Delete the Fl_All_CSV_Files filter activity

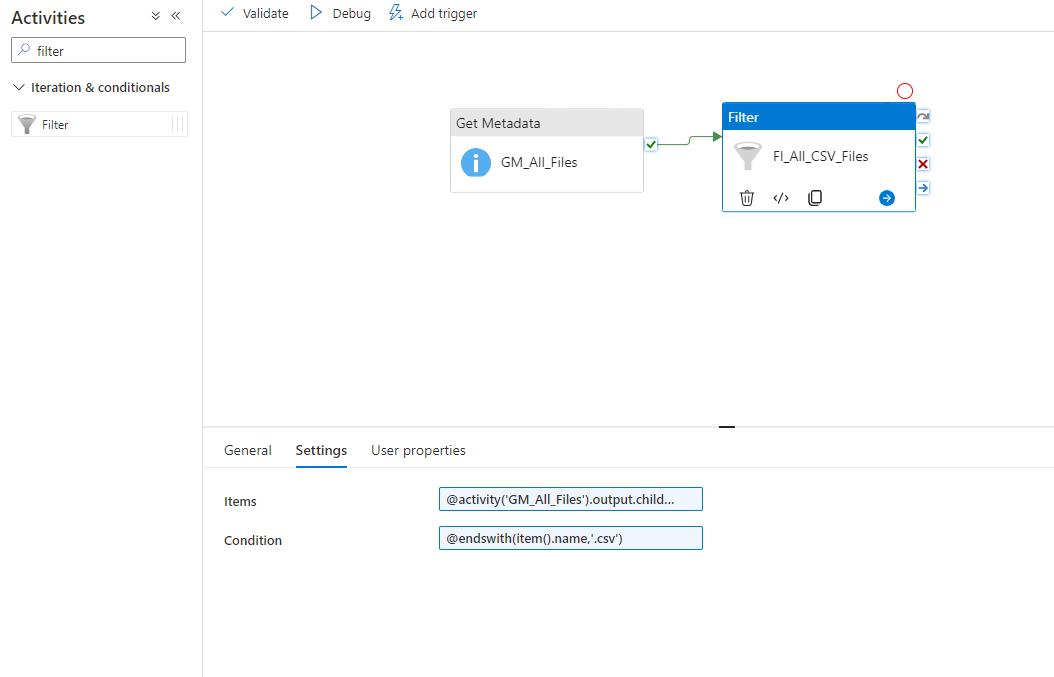(x=746, y=197)
